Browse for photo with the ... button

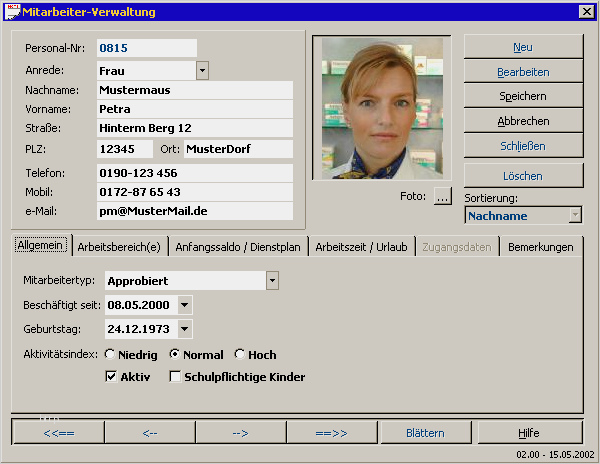pos(442,196)
